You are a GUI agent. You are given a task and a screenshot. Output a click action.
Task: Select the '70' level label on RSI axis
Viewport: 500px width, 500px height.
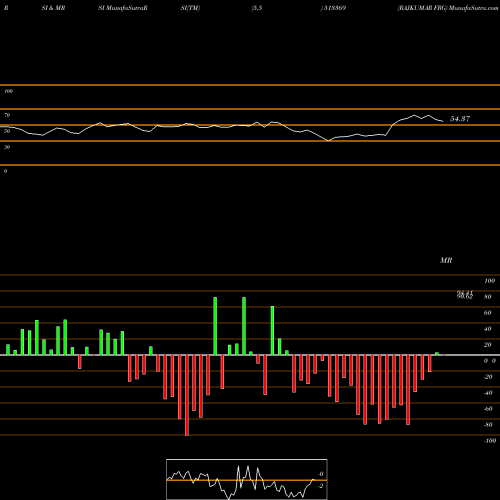tap(7, 115)
